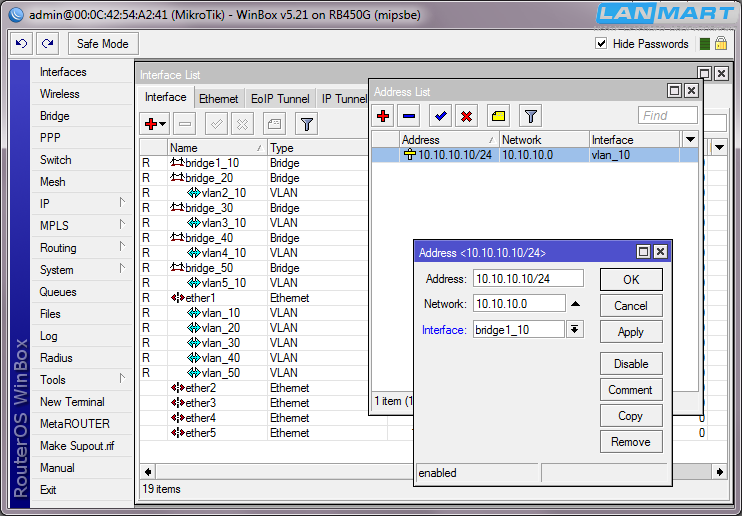This screenshot has height=516, width=742.
Task: Open the Interface dropdown for bridge1_10
Action: (x=575, y=330)
